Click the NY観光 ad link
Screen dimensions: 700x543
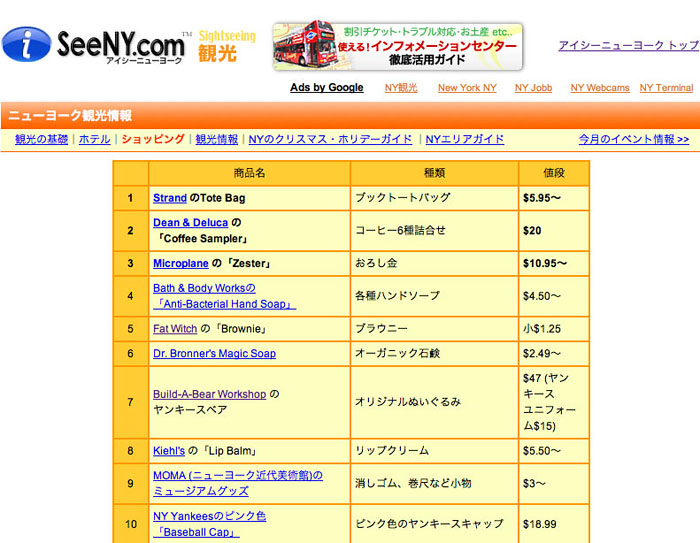pyautogui.click(x=401, y=88)
